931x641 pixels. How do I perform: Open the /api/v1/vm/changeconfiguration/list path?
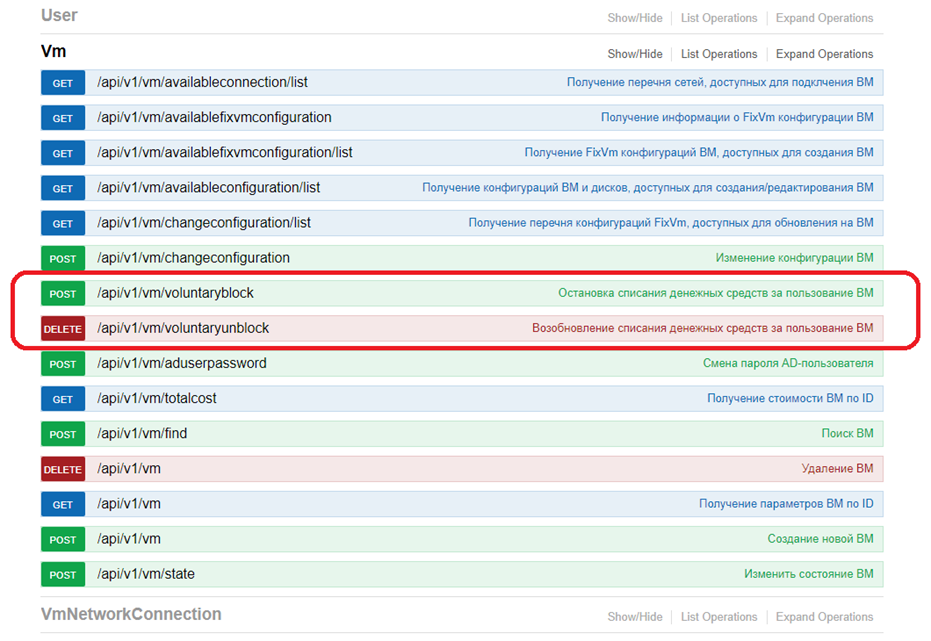pyautogui.click(x=204, y=223)
